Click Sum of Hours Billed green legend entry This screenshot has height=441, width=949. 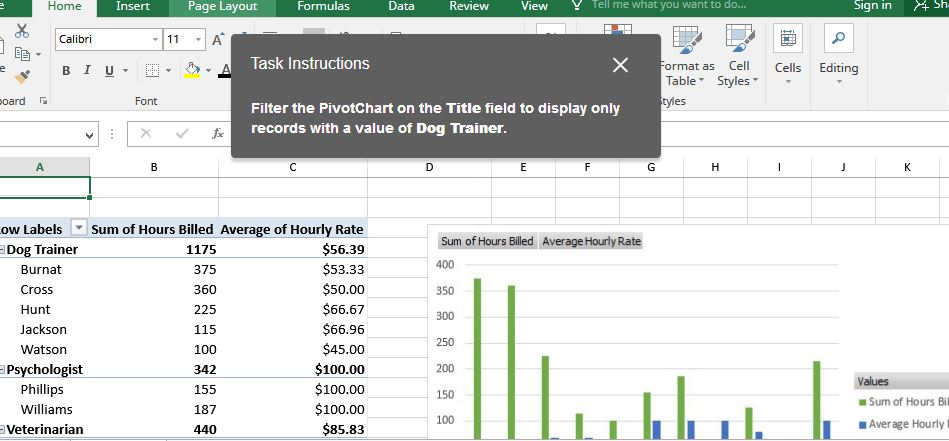tap(904, 402)
